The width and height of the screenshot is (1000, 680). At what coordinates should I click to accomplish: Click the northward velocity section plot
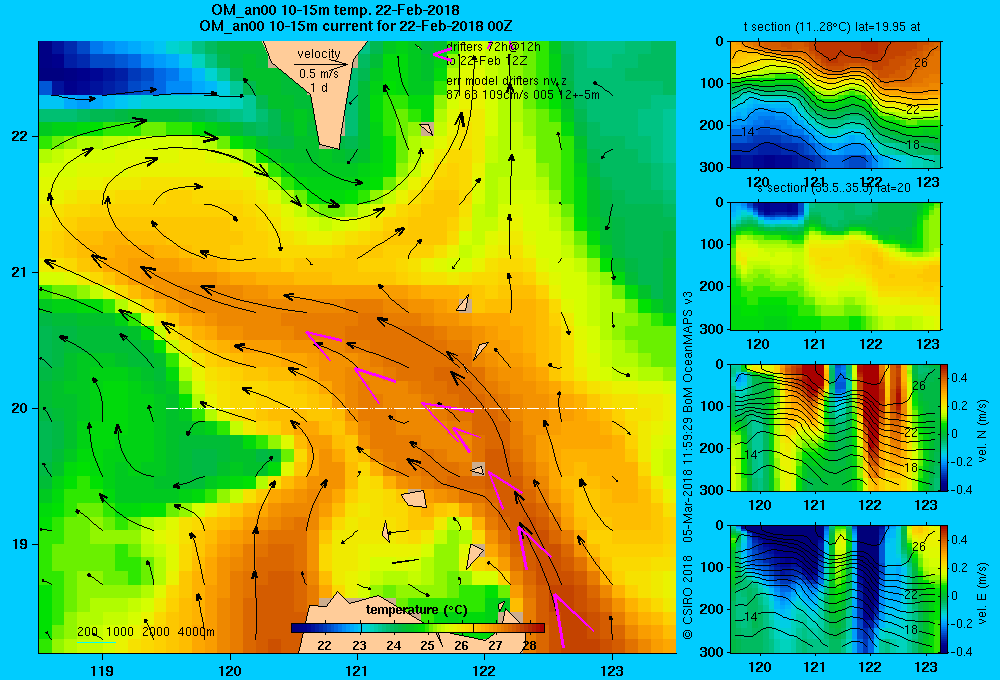click(835, 427)
